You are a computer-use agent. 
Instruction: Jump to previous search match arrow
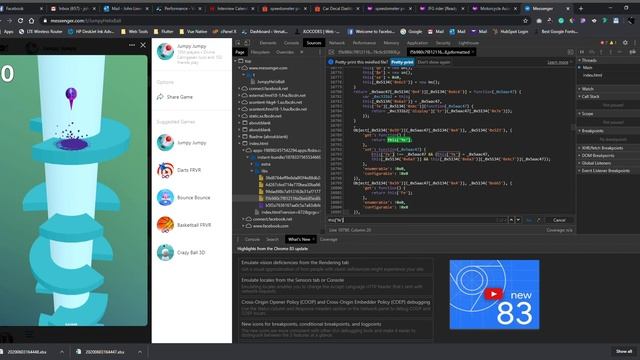pos(511,220)
